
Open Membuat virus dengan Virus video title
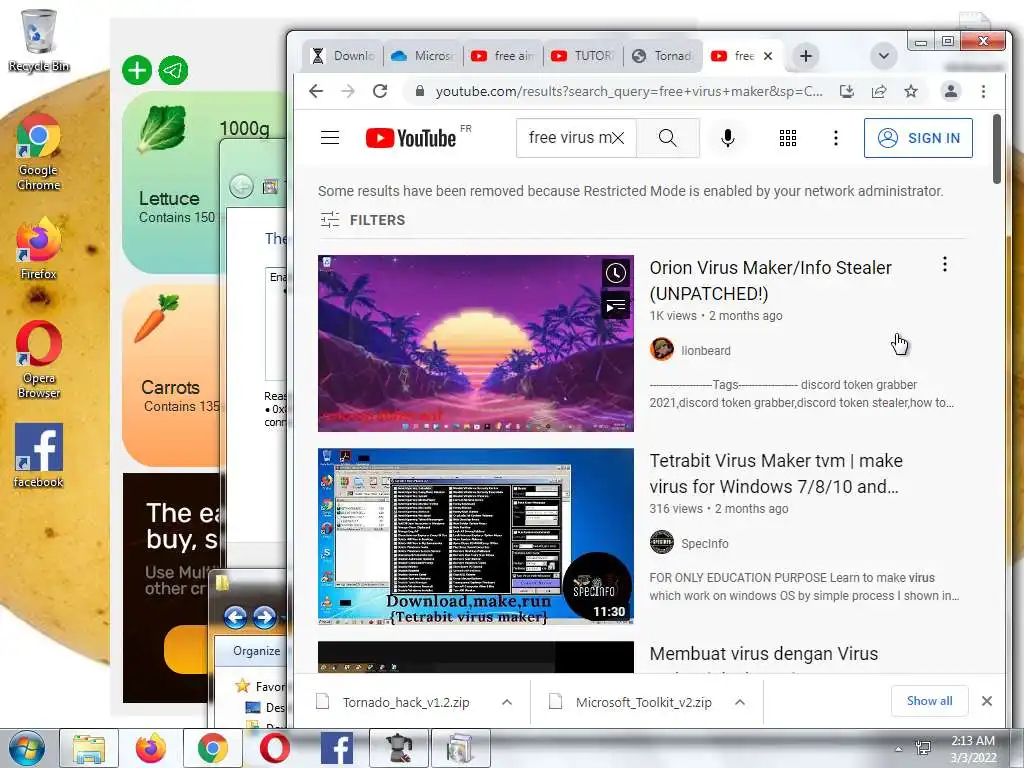tap(763, 654)
